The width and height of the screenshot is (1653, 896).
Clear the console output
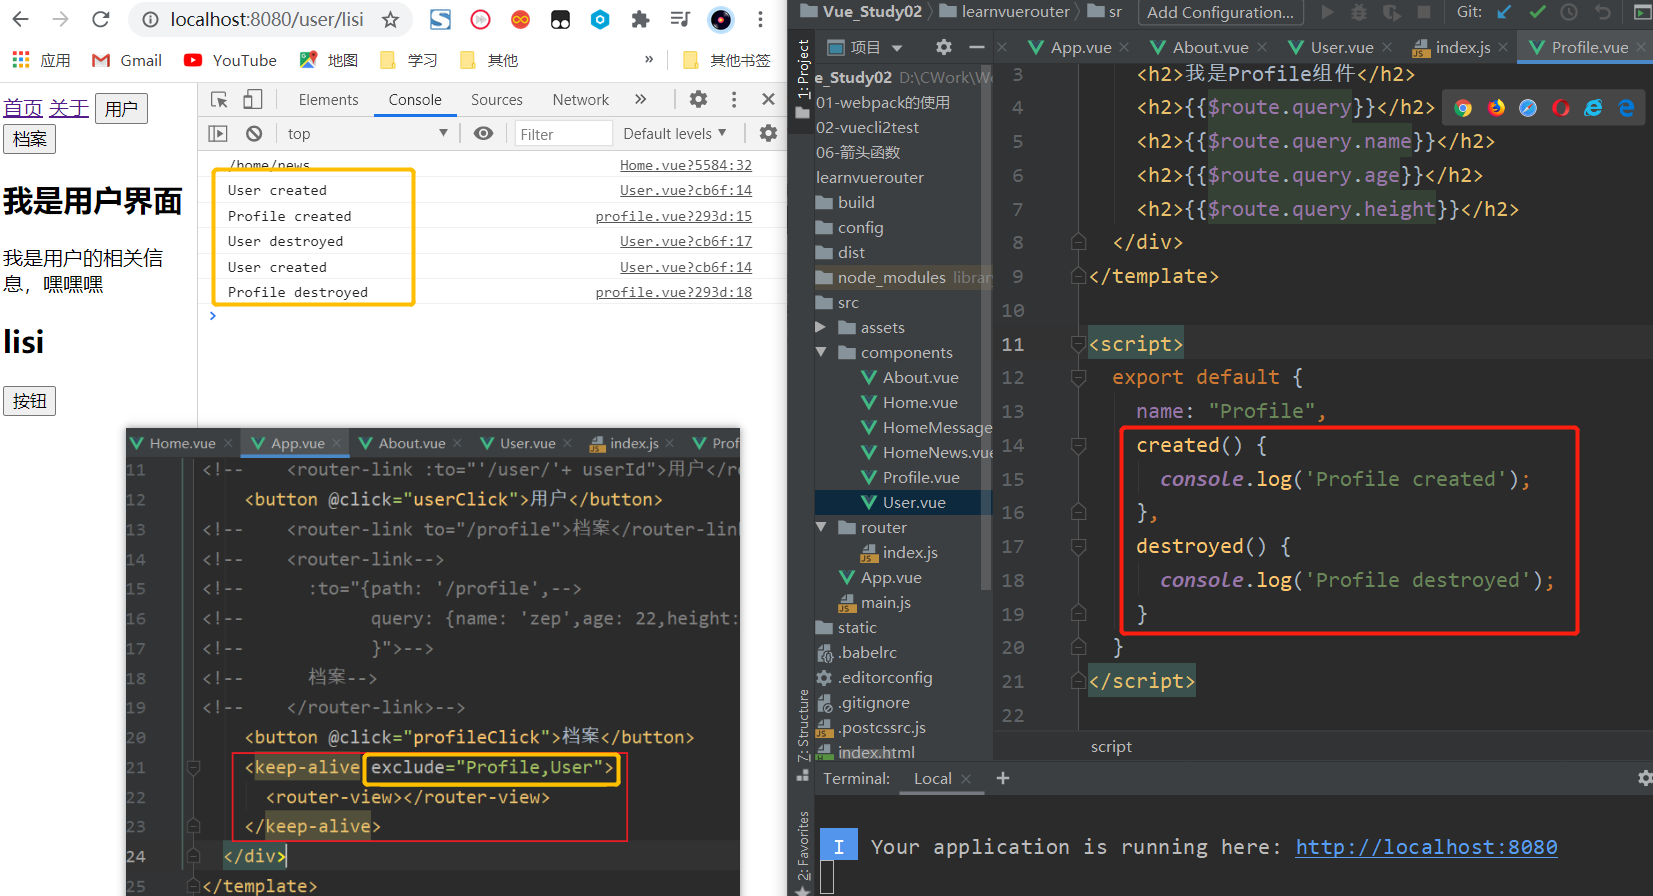tap(254, 133)
